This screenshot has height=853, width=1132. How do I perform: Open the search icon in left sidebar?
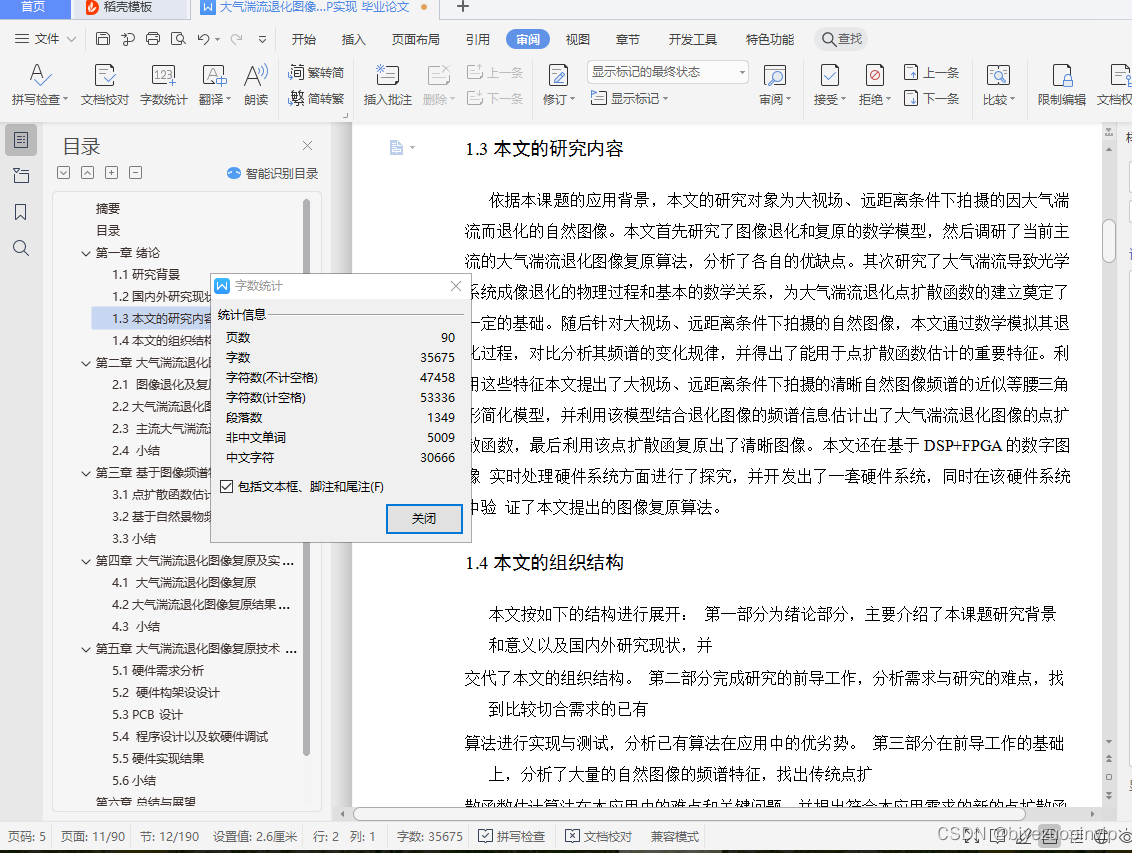pyautogui.click(x=21, y=247)
